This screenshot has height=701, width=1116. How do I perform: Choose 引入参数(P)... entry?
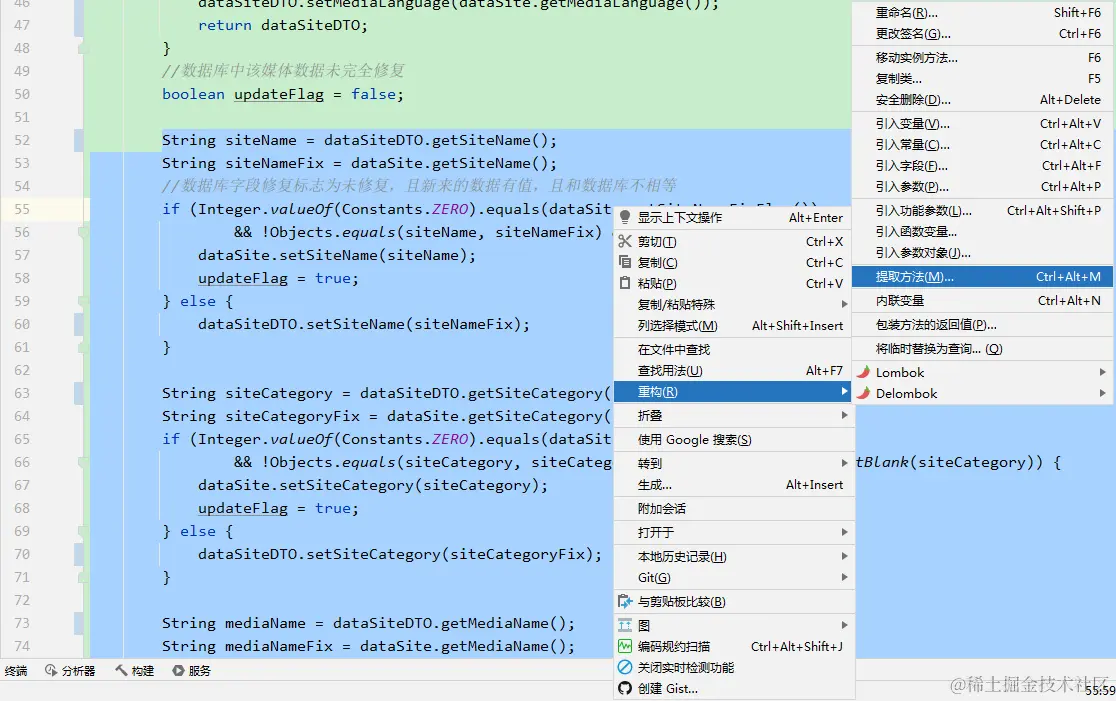984,186
